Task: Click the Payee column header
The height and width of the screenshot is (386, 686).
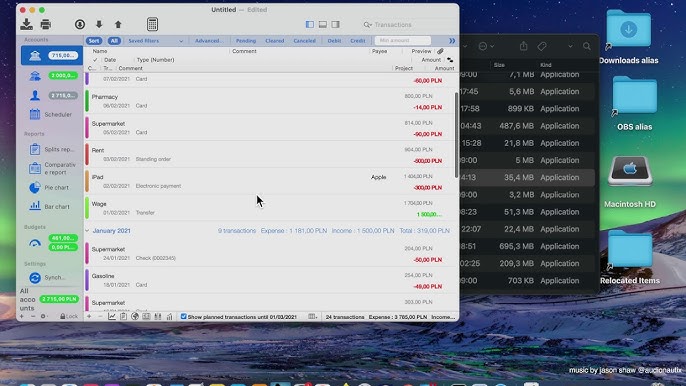Action: 380,51
